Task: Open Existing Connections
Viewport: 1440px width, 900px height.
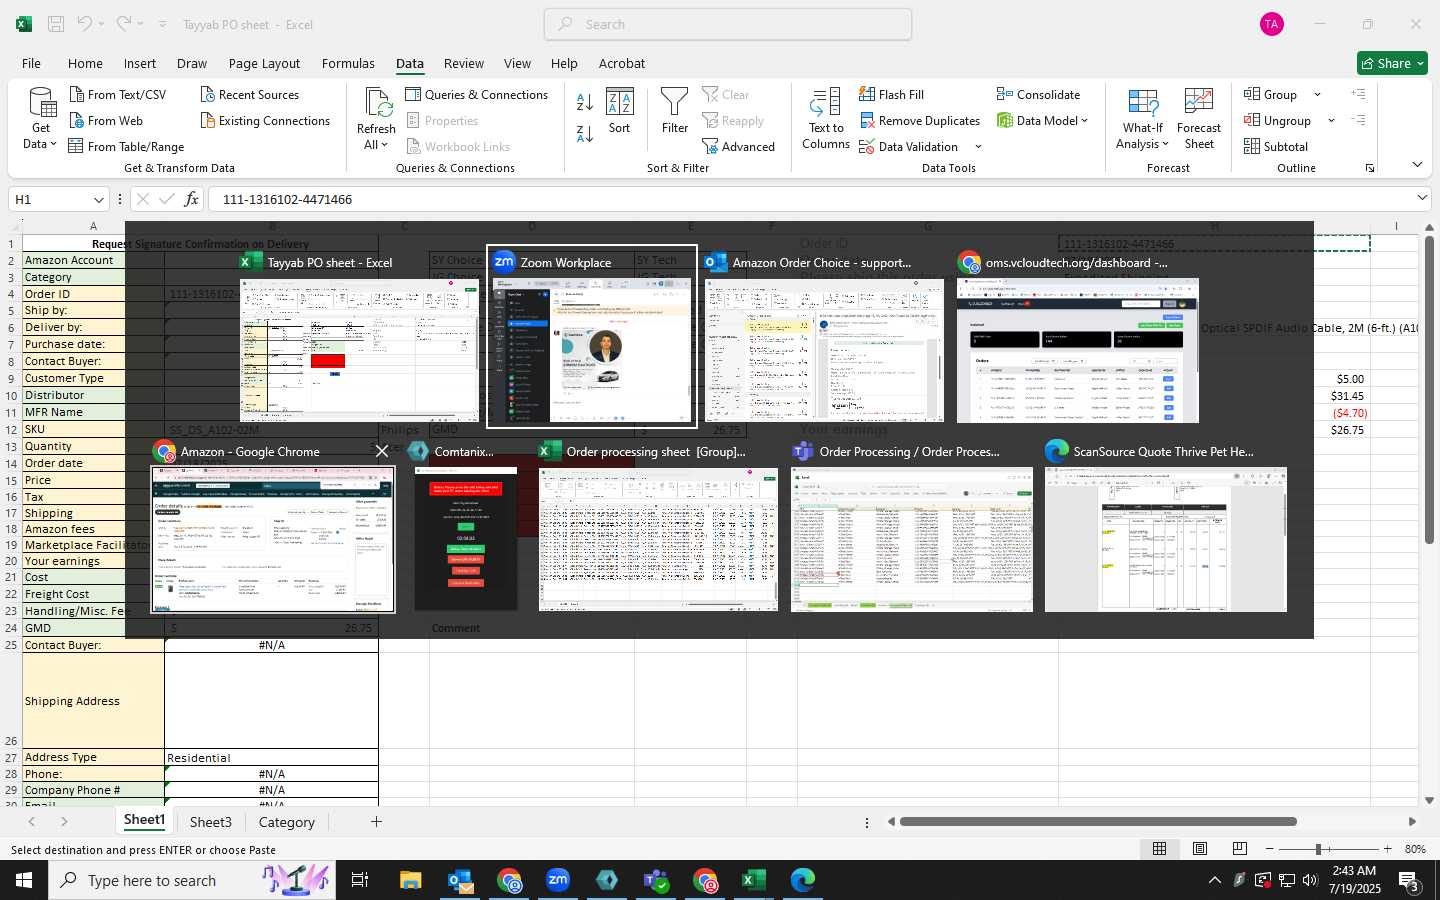Action: pos(265,120)
